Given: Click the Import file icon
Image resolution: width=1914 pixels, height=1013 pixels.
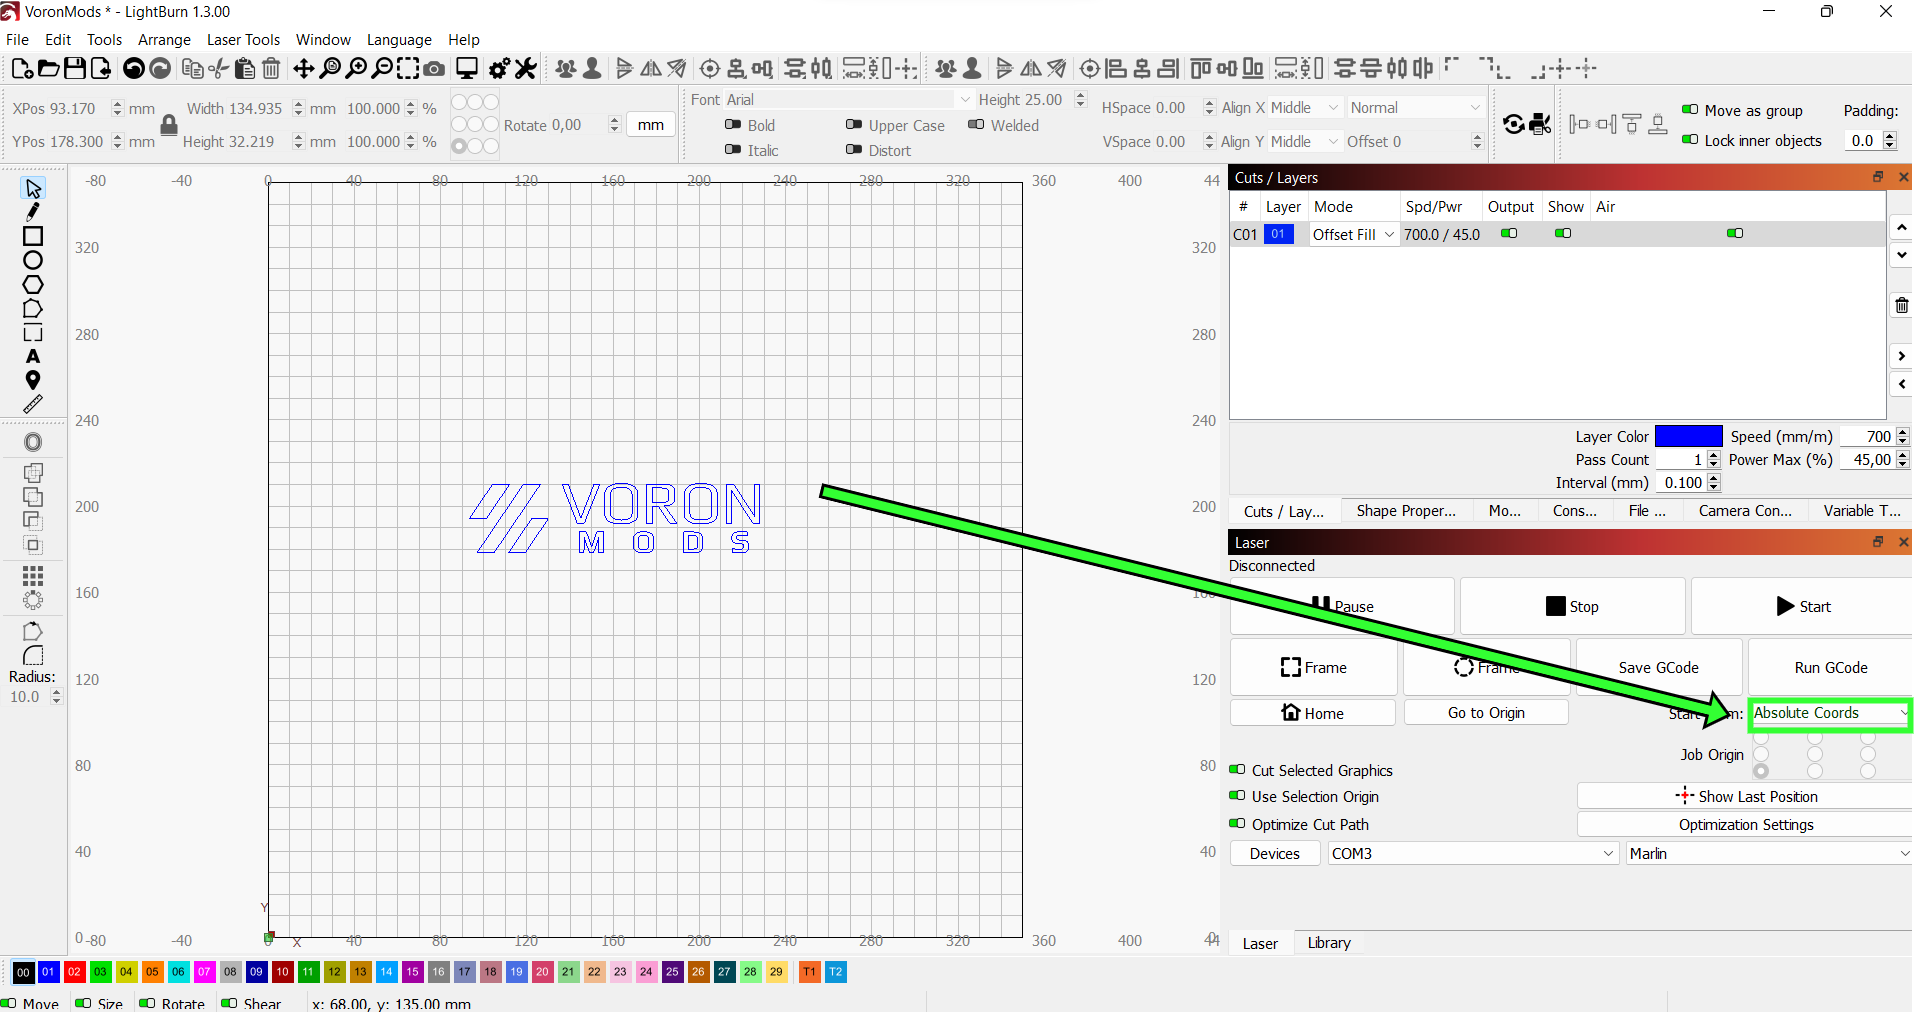Looking at the screenshot, I should (101, 68).
